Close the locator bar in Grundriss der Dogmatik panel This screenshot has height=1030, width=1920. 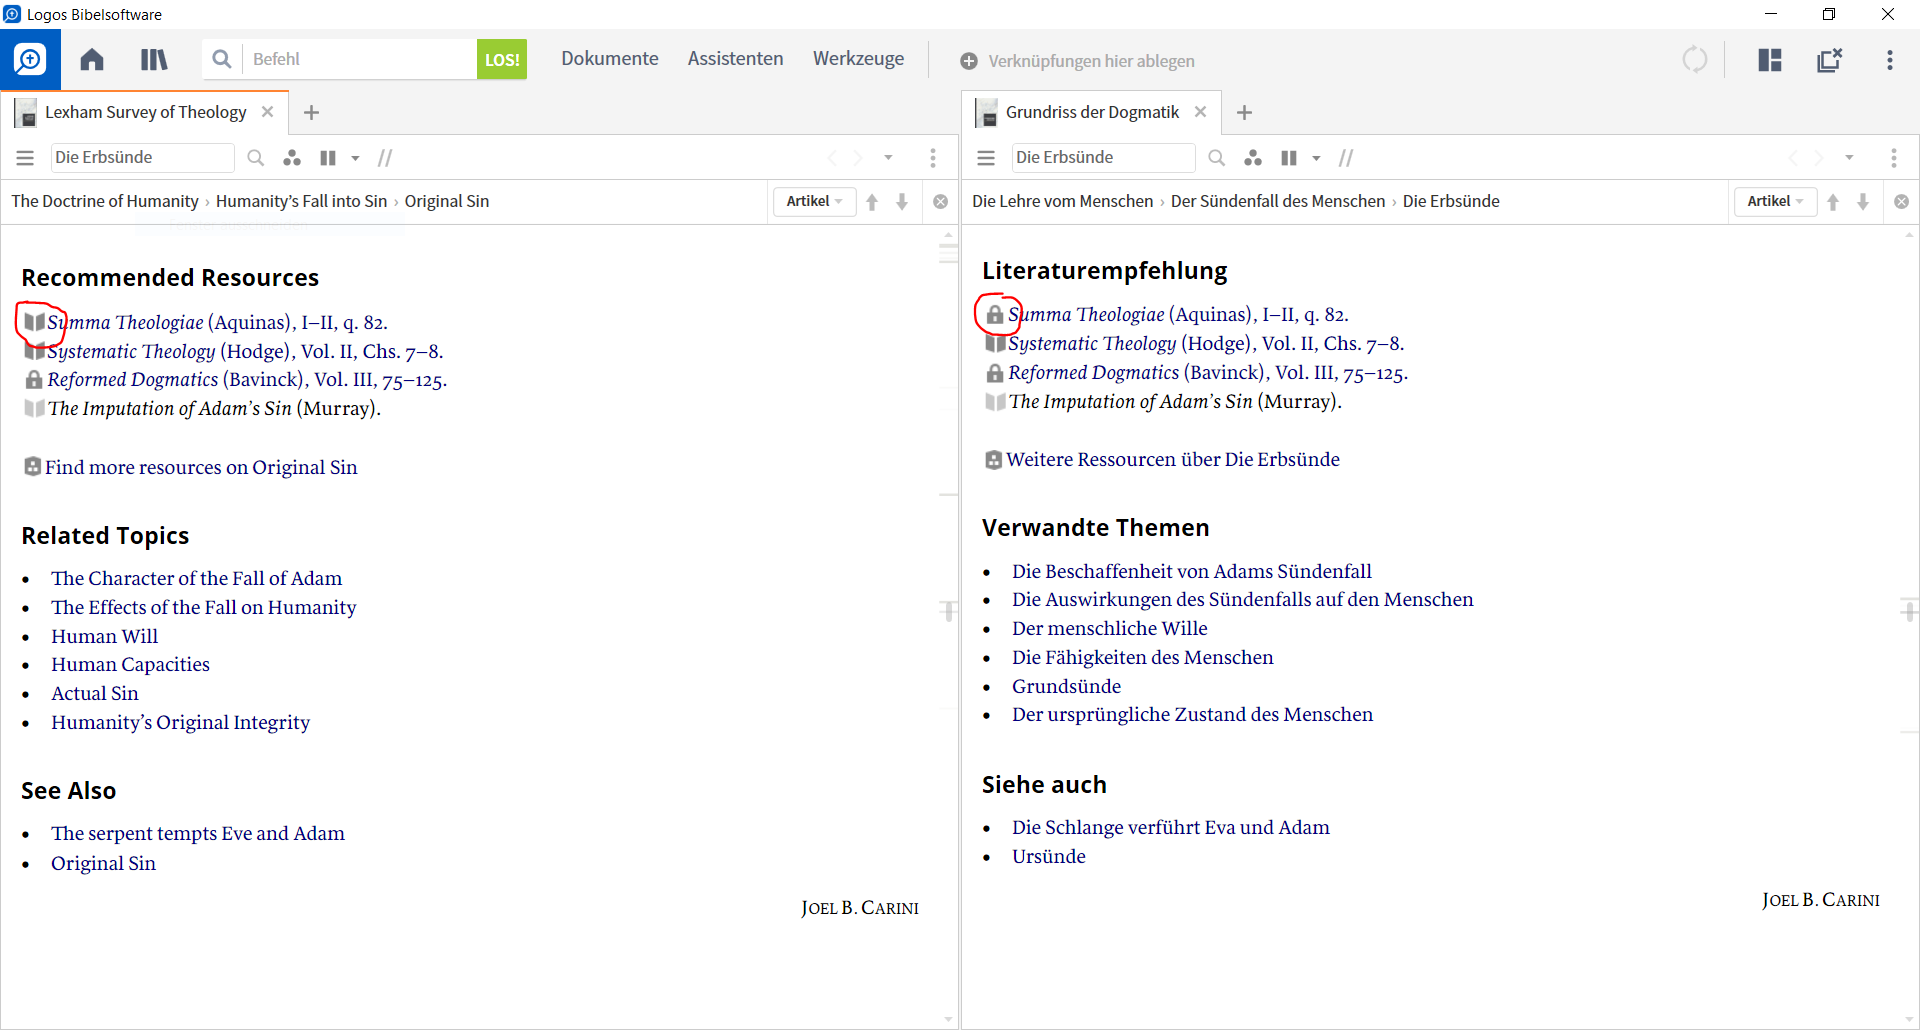click(1902, 202)
